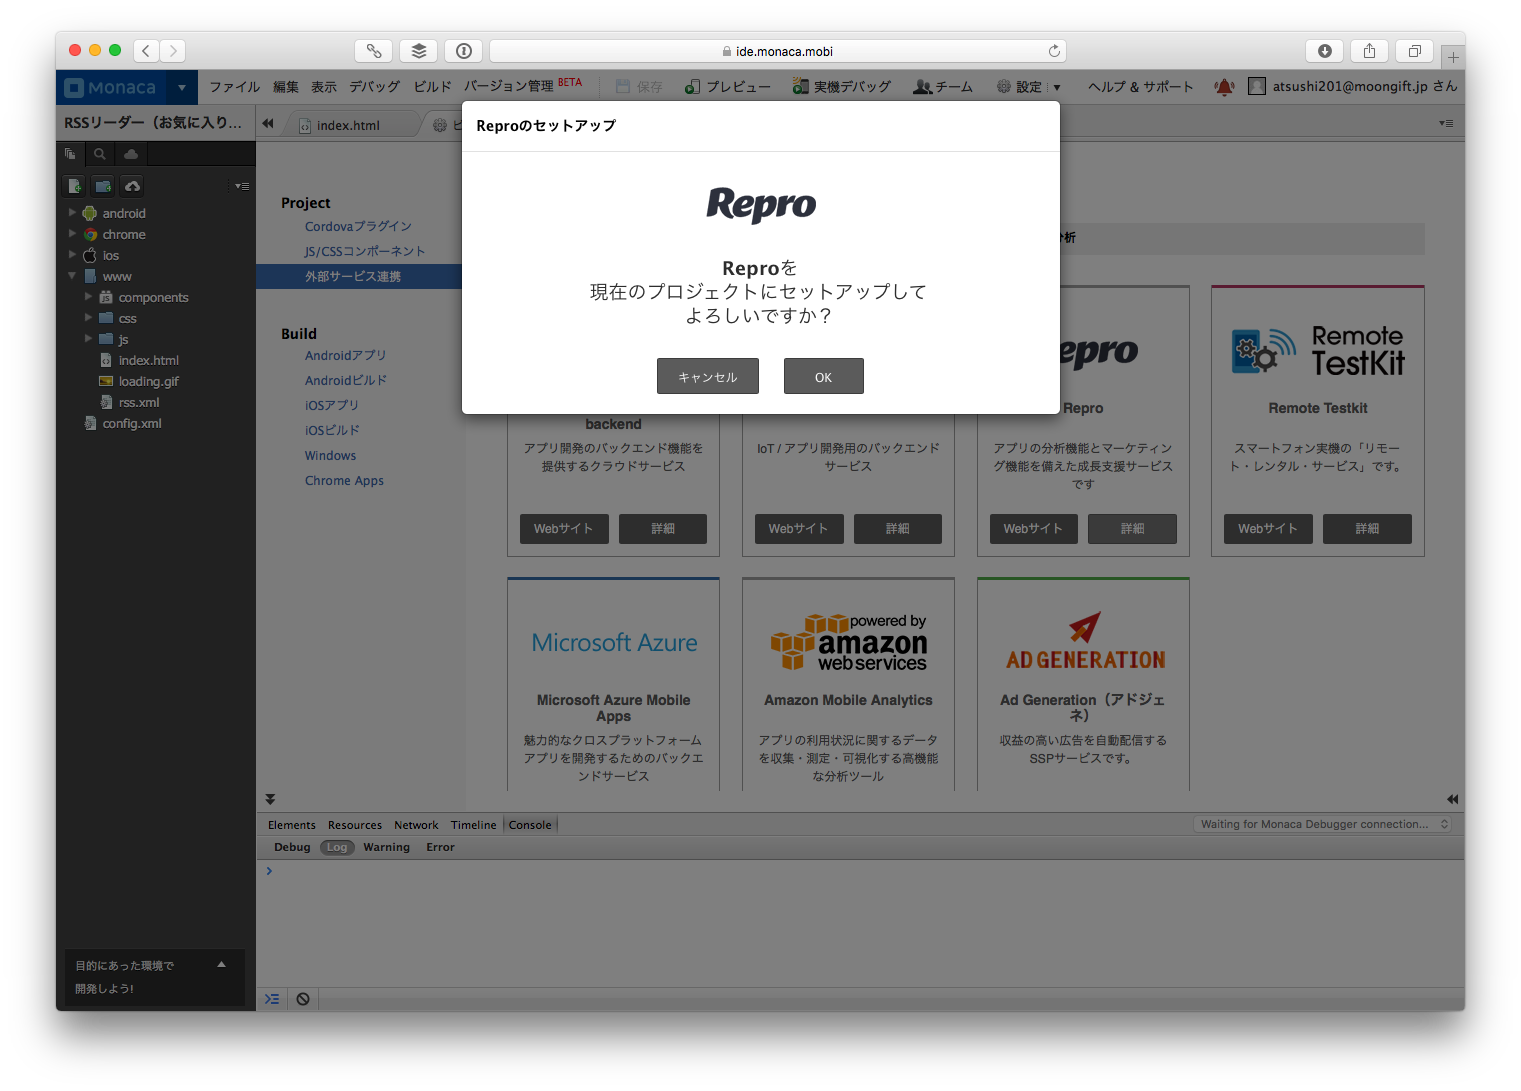Open the ファイル menu

click(234, 87)
